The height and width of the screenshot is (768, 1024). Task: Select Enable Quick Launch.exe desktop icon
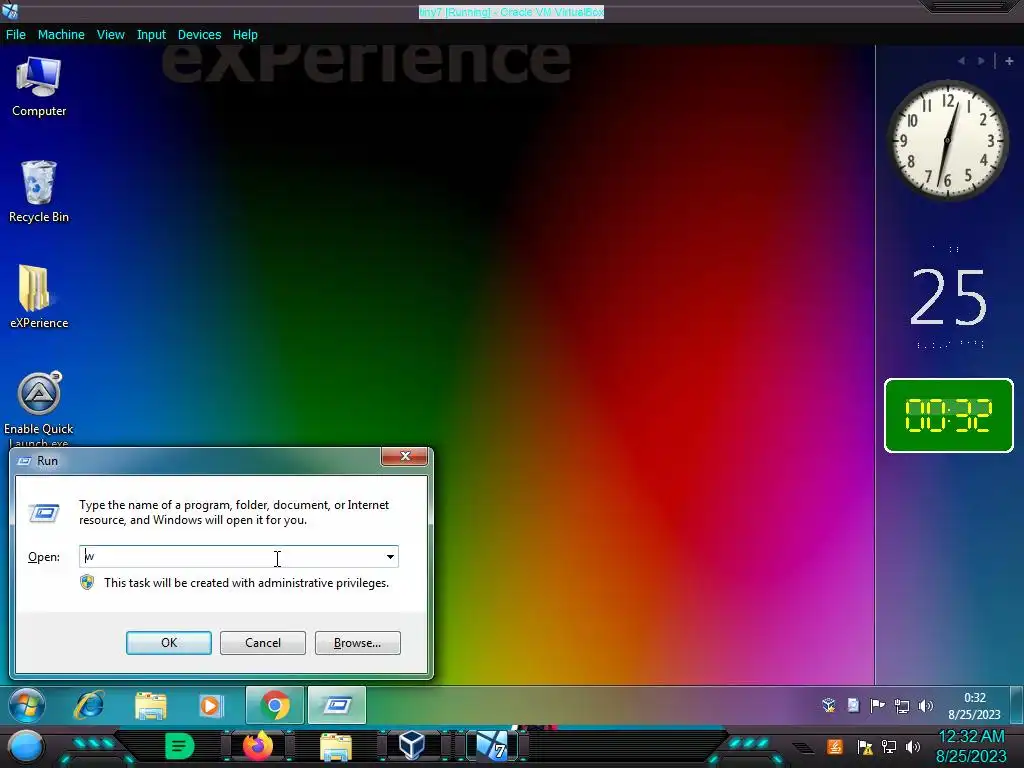[x=39, y=408]
